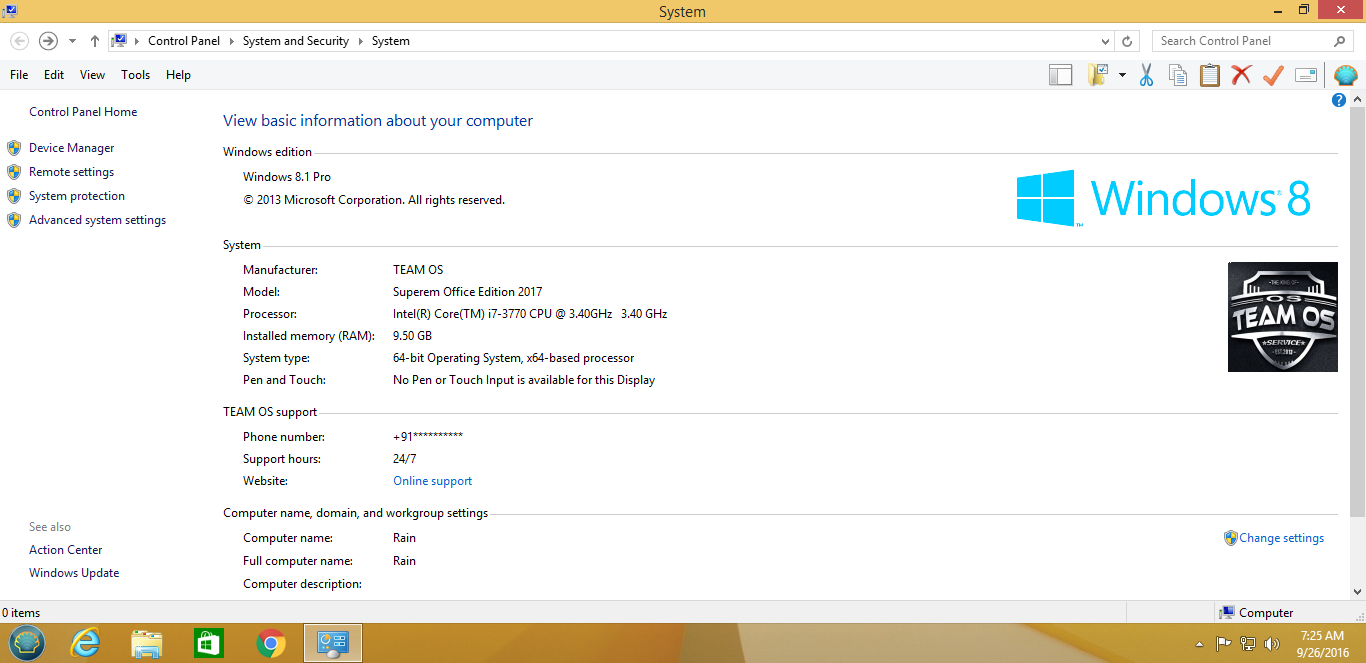This screenshot has width=1366, height=663.
Task: Expand the address bar history dropdown
Action: click(x=1105, y=41)
